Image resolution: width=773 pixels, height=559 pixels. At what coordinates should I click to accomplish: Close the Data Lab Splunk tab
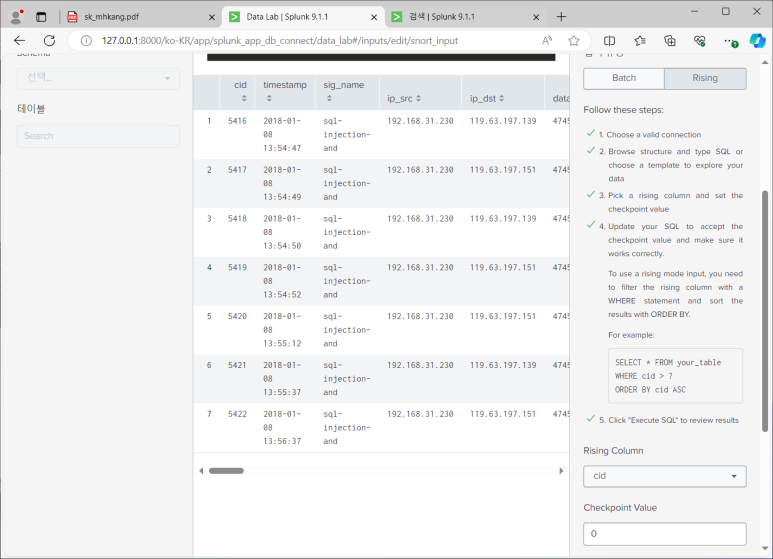(x=374, y=17)
